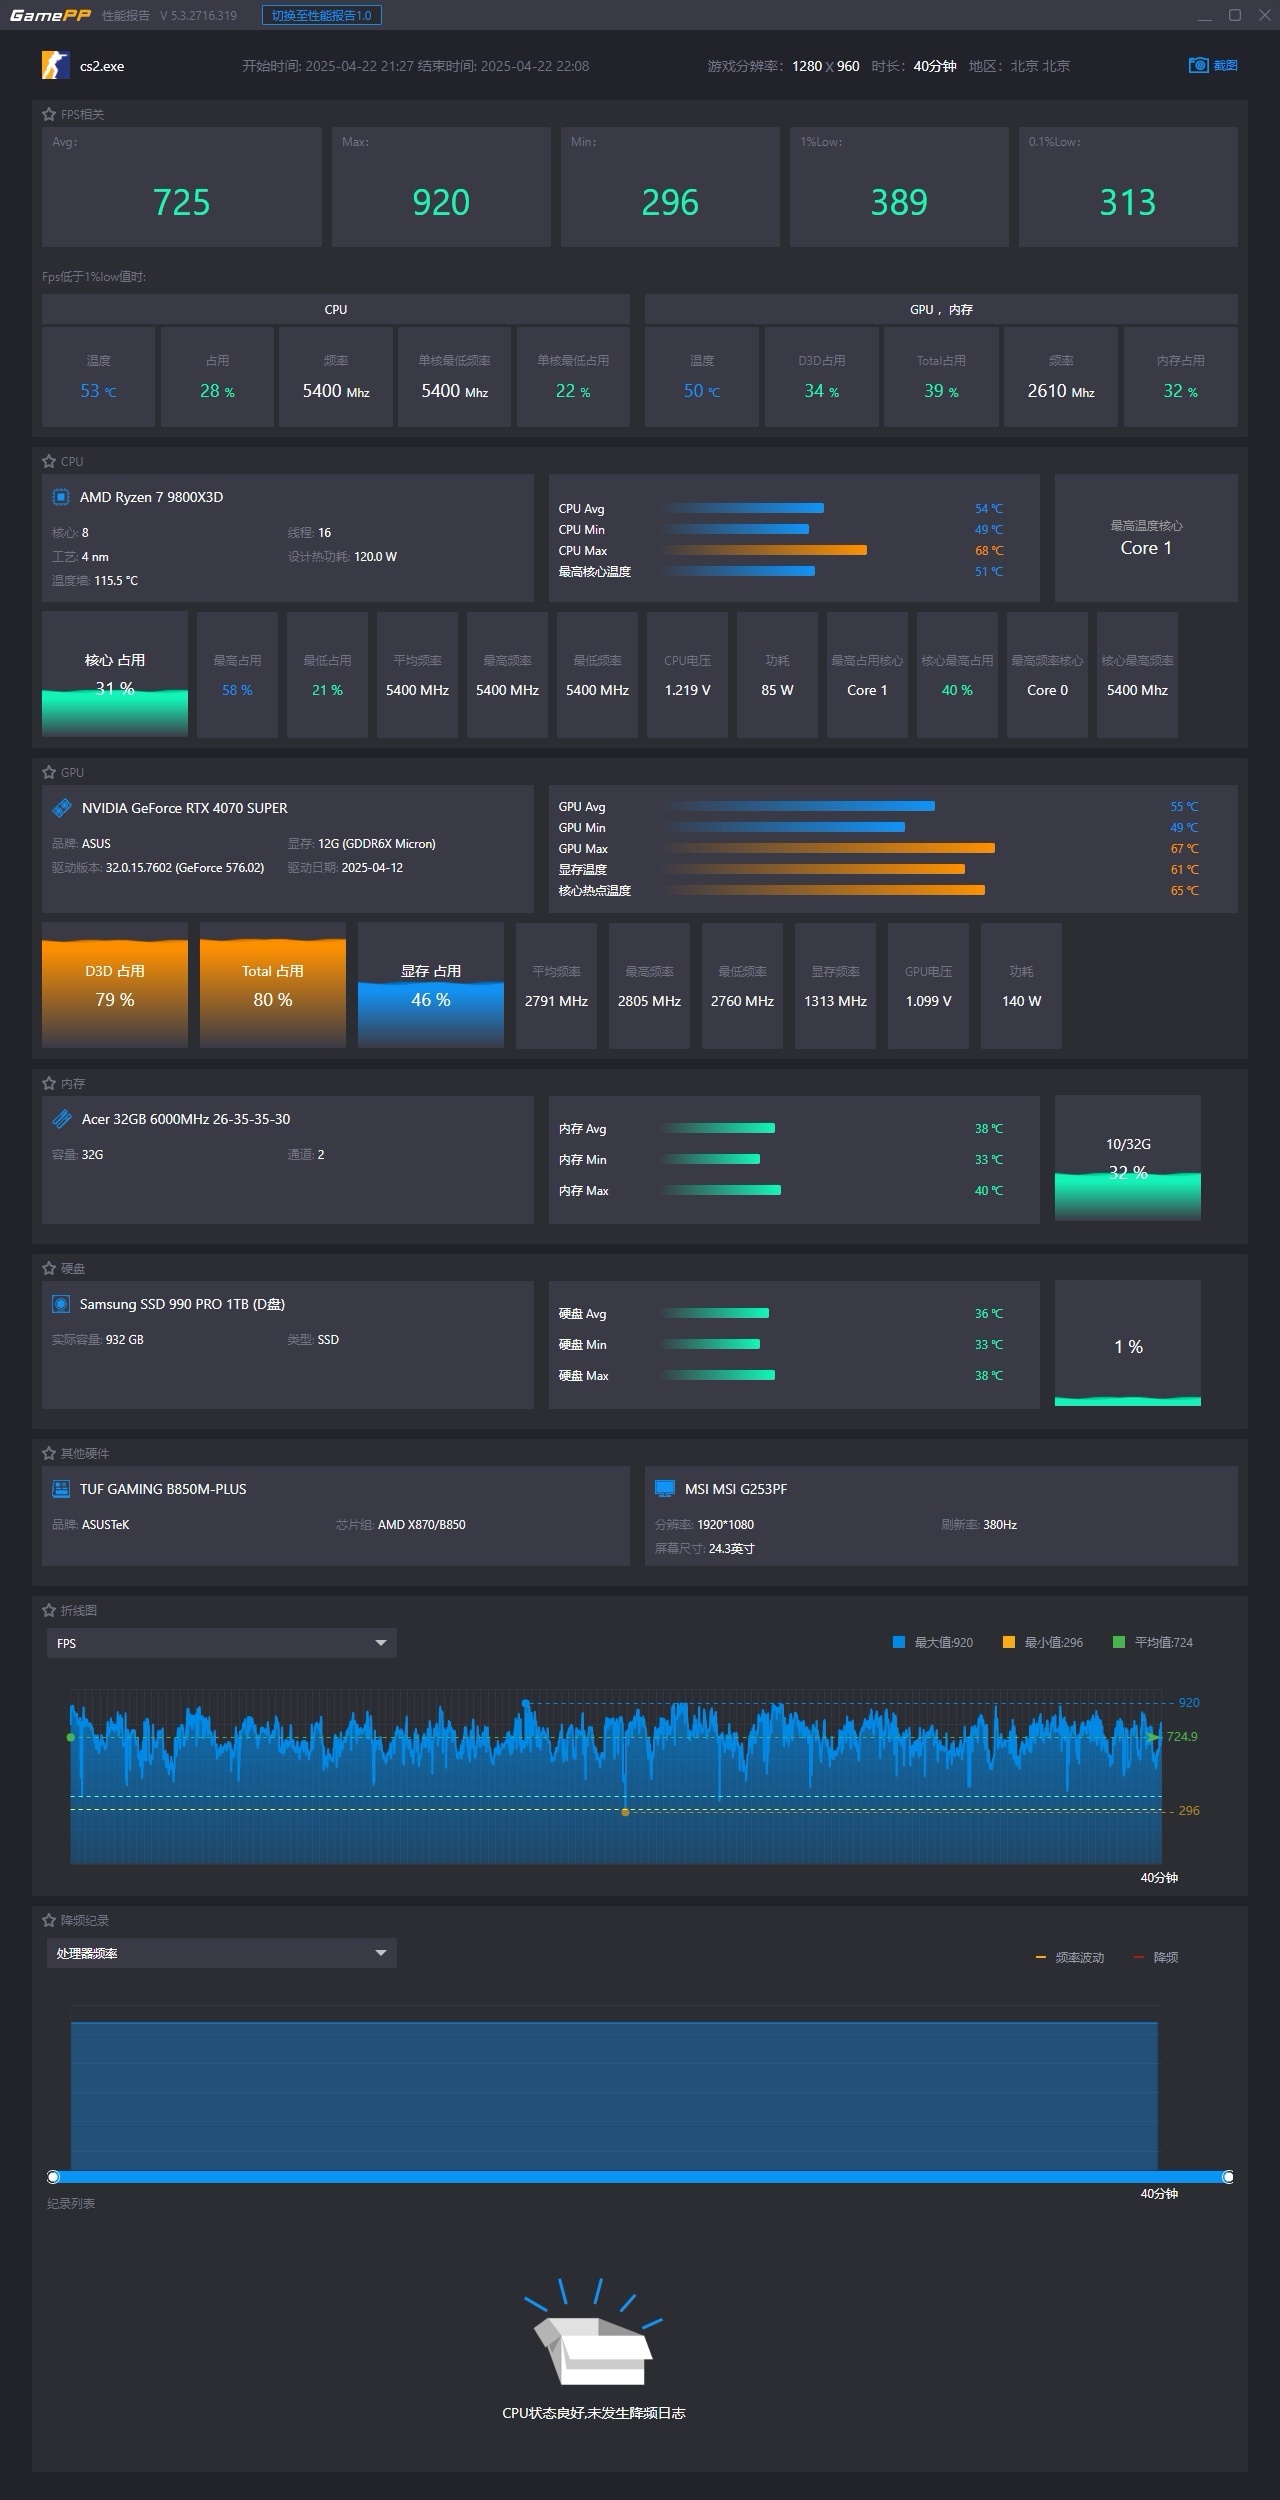Click the 最高温度核心 Core 1 card
The width and height of the screenshot is (1280, 2500).
pos(1146,538)
